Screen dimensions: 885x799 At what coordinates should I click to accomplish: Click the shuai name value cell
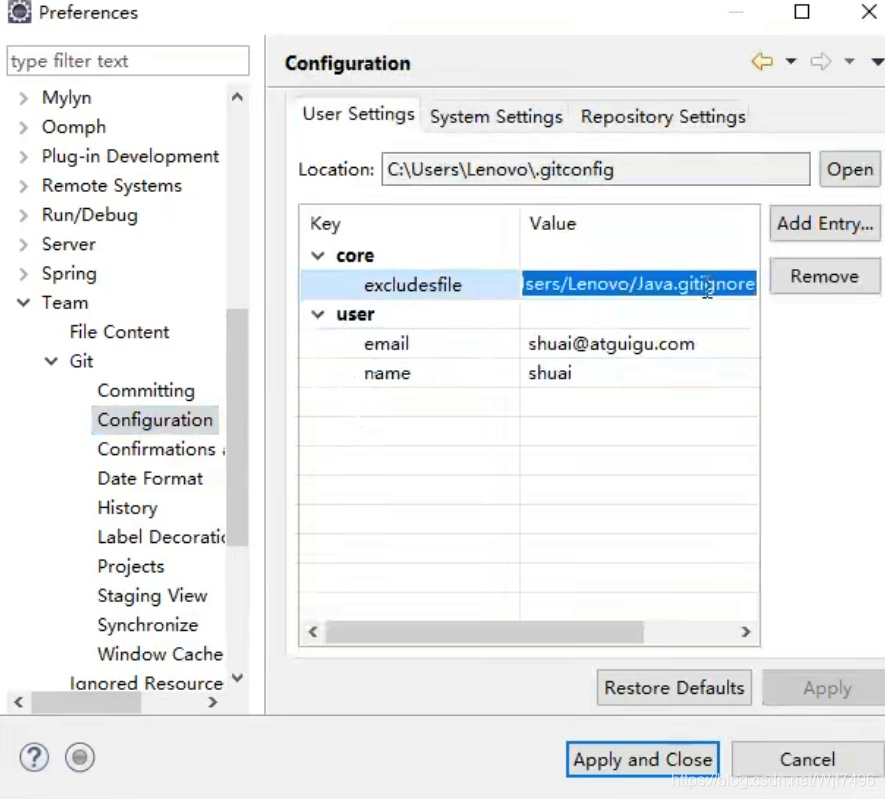coord(550,373)
